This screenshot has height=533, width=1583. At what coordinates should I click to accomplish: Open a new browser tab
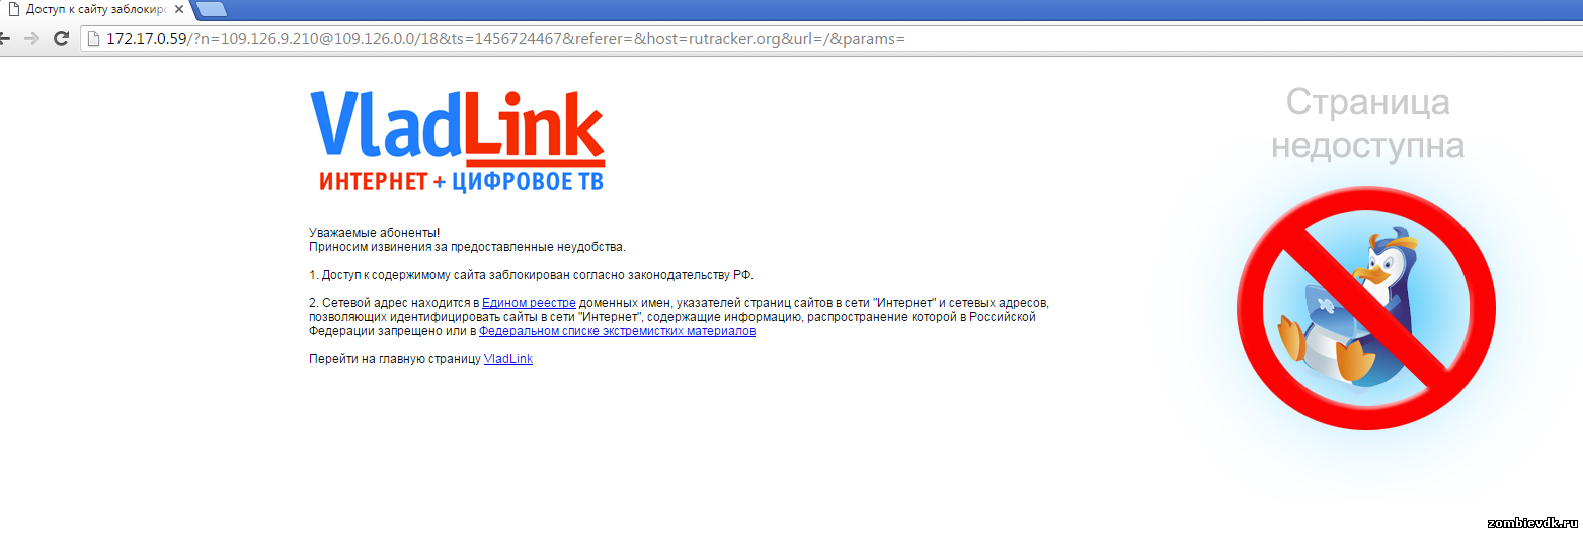tap(211, 9)
